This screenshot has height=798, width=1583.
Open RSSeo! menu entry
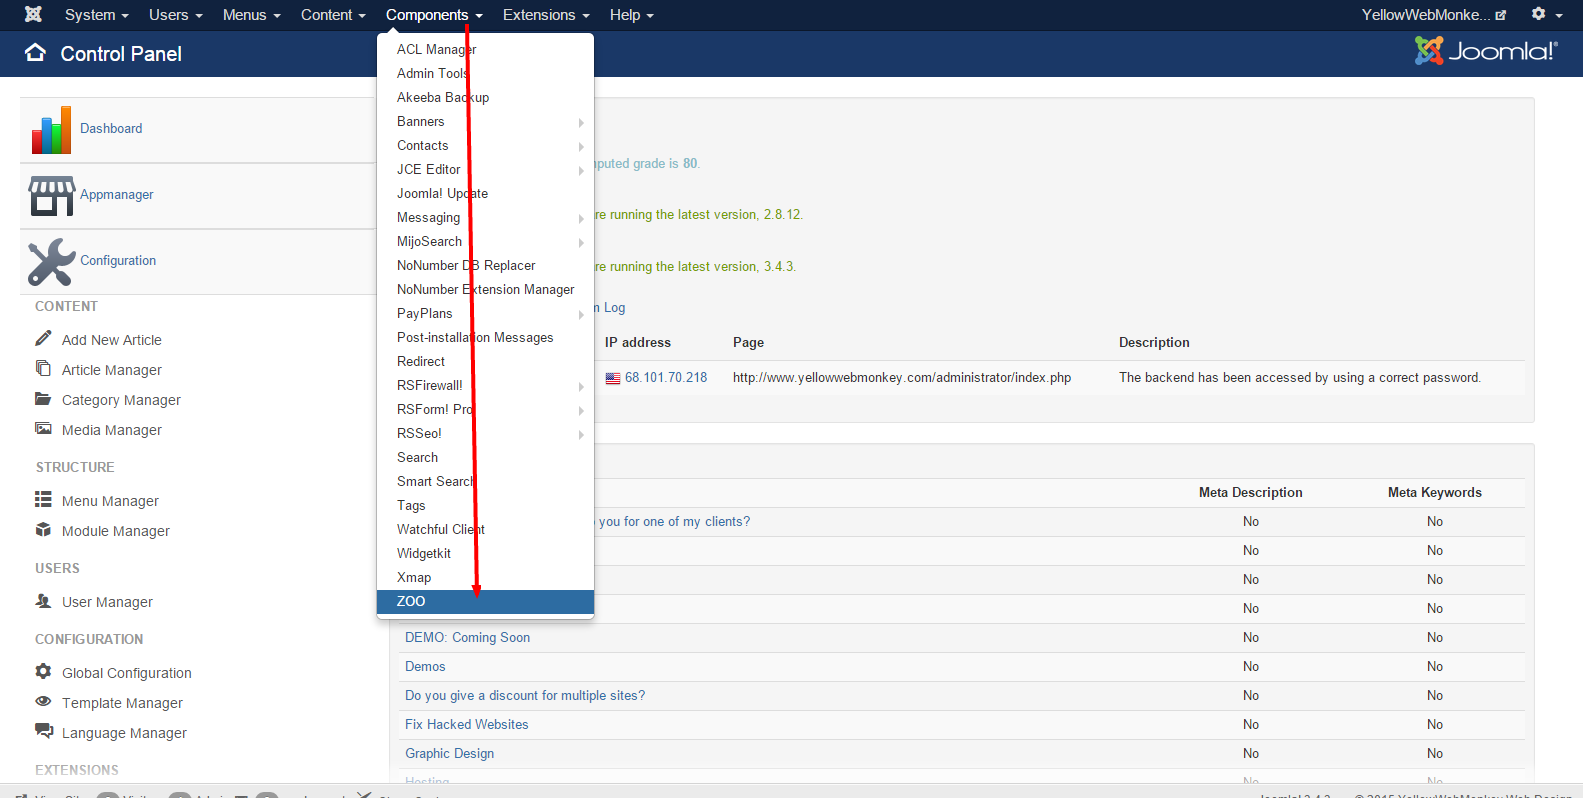485,433
